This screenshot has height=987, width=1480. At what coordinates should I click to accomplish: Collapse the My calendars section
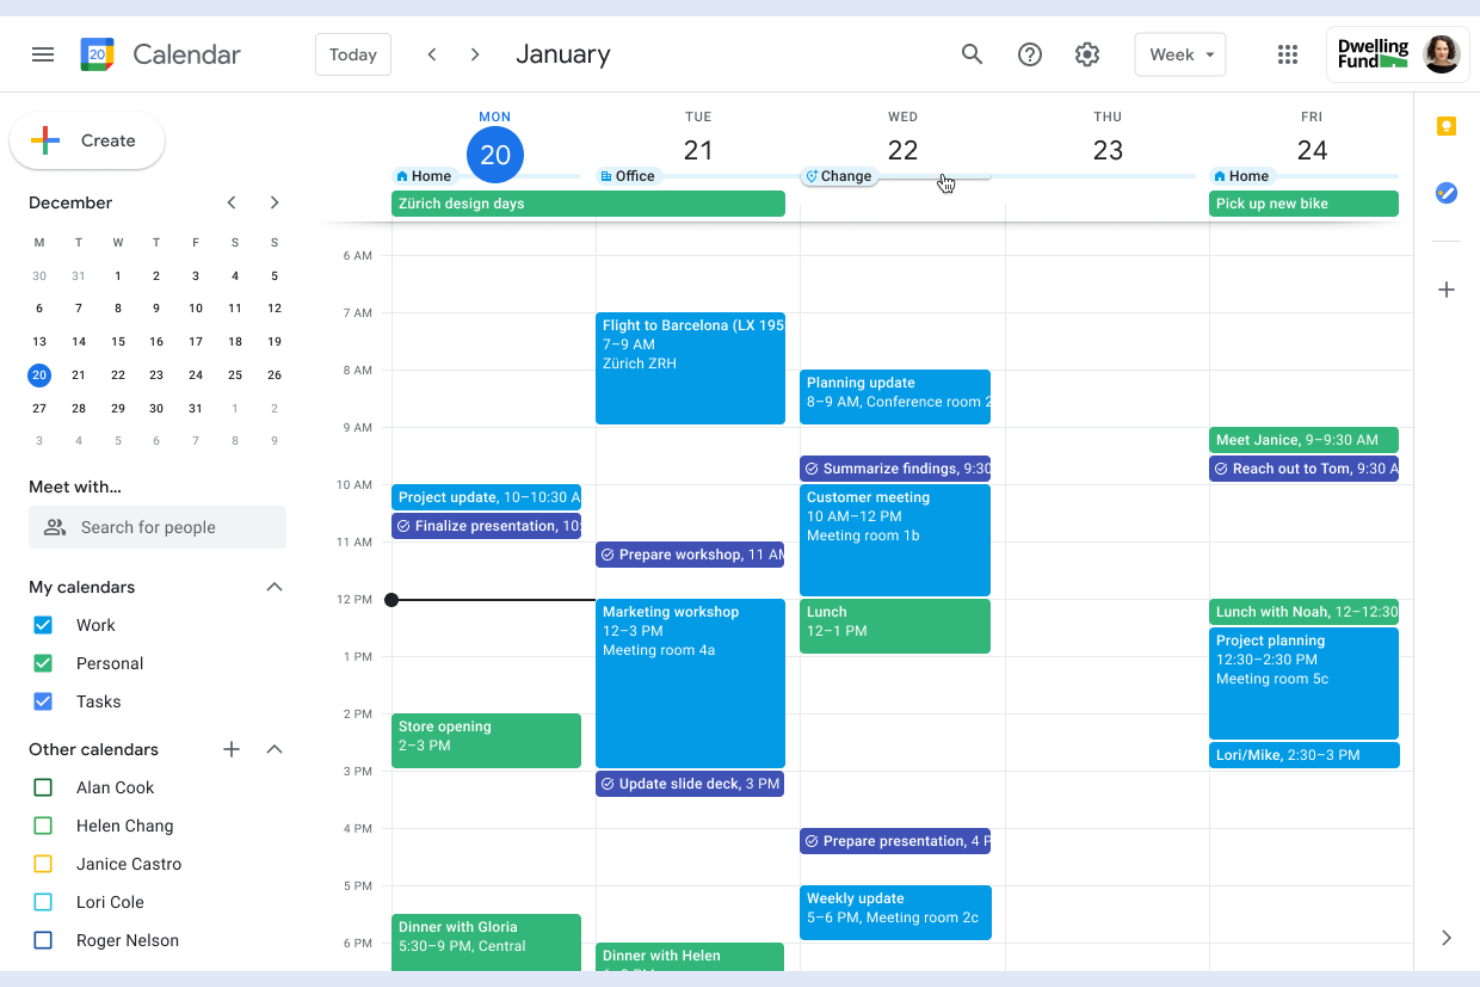(x=274, y=587)
